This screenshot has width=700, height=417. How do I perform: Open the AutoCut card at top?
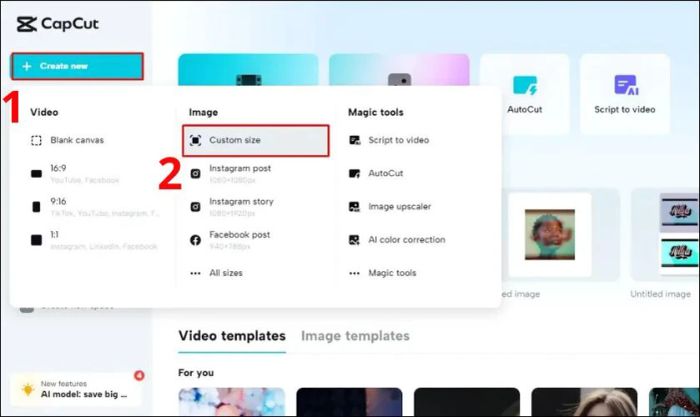[525, 93]
